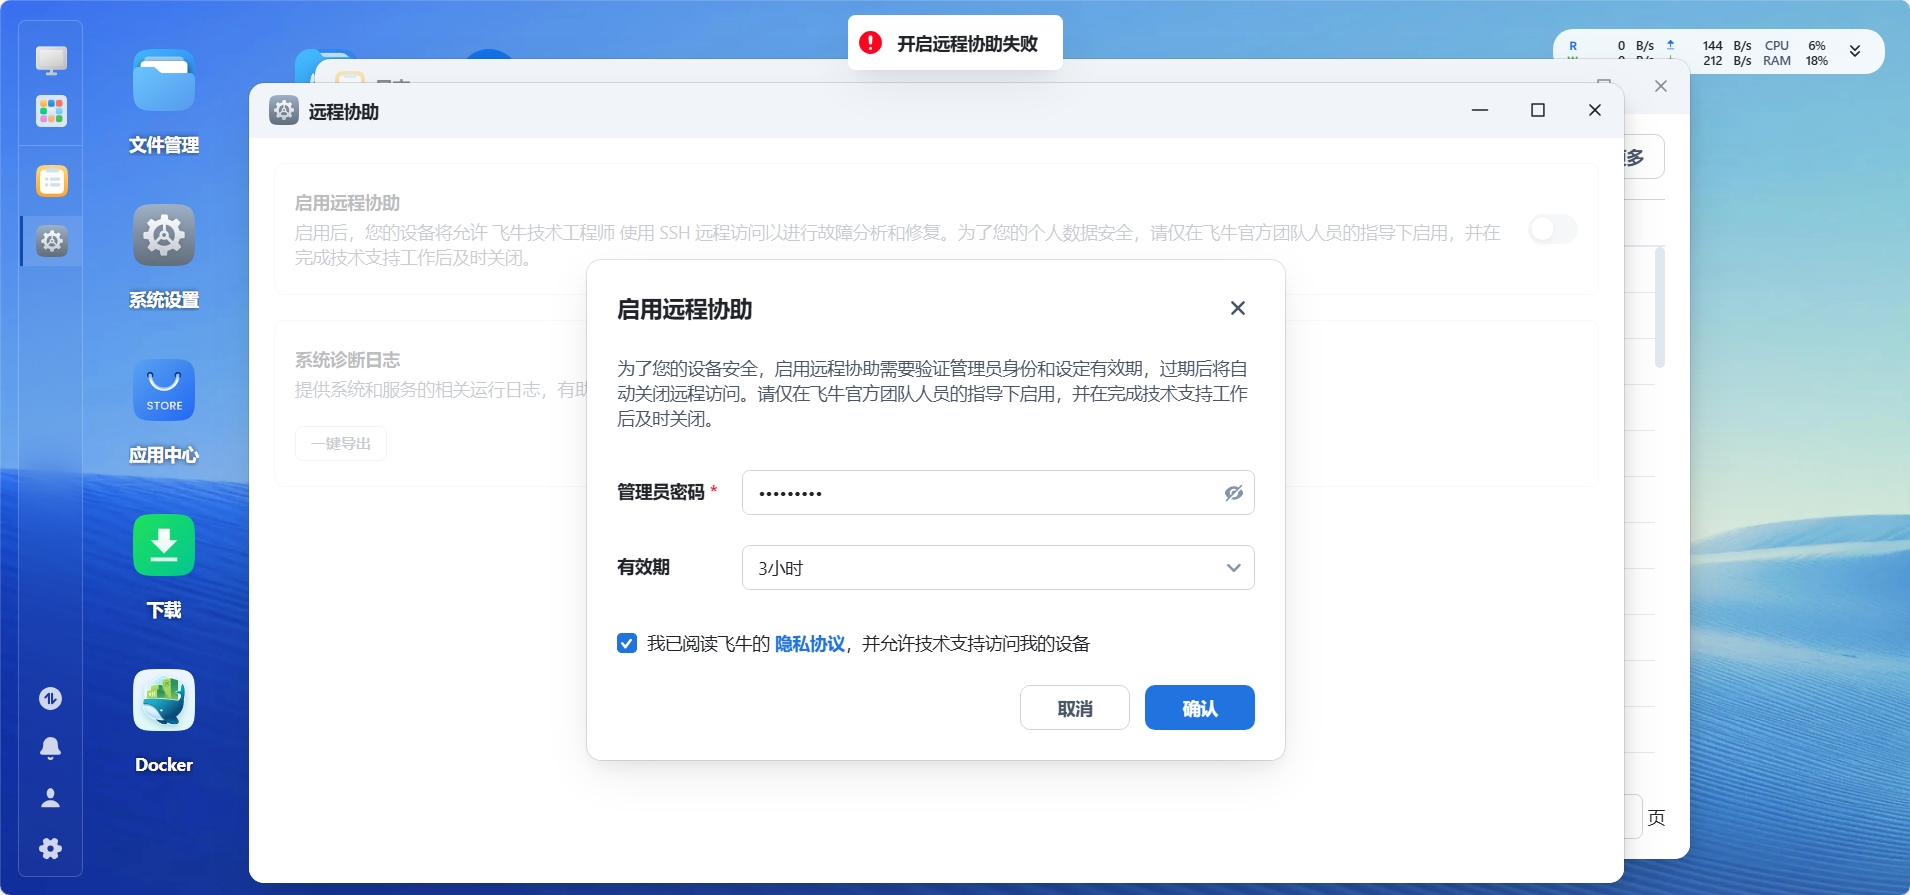Open the user account icon in sidebar
The width and height of the screenshot is (1910, 895).
51,798
